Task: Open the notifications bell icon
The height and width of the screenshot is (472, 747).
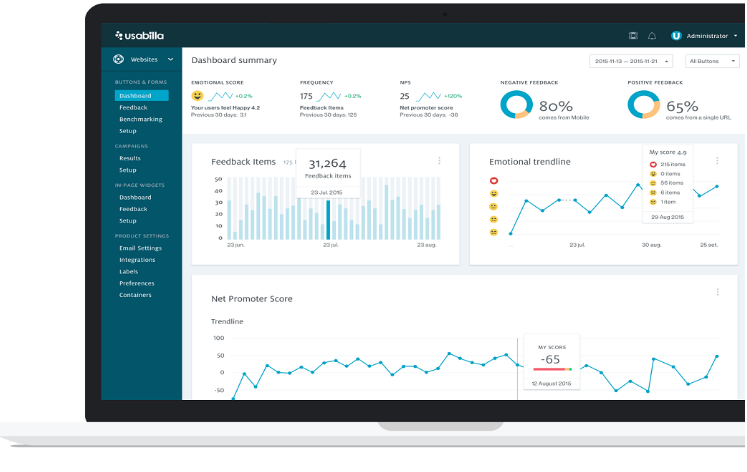Action: pos(652,36)
